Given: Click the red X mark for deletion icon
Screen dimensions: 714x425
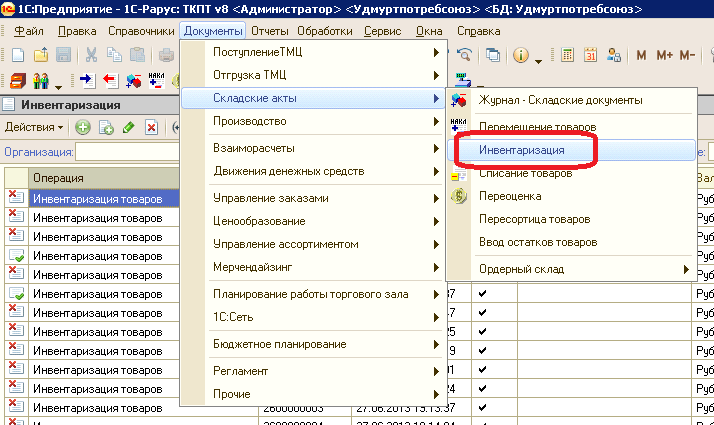Looking at the screenshot, I should tap(152, 128).
